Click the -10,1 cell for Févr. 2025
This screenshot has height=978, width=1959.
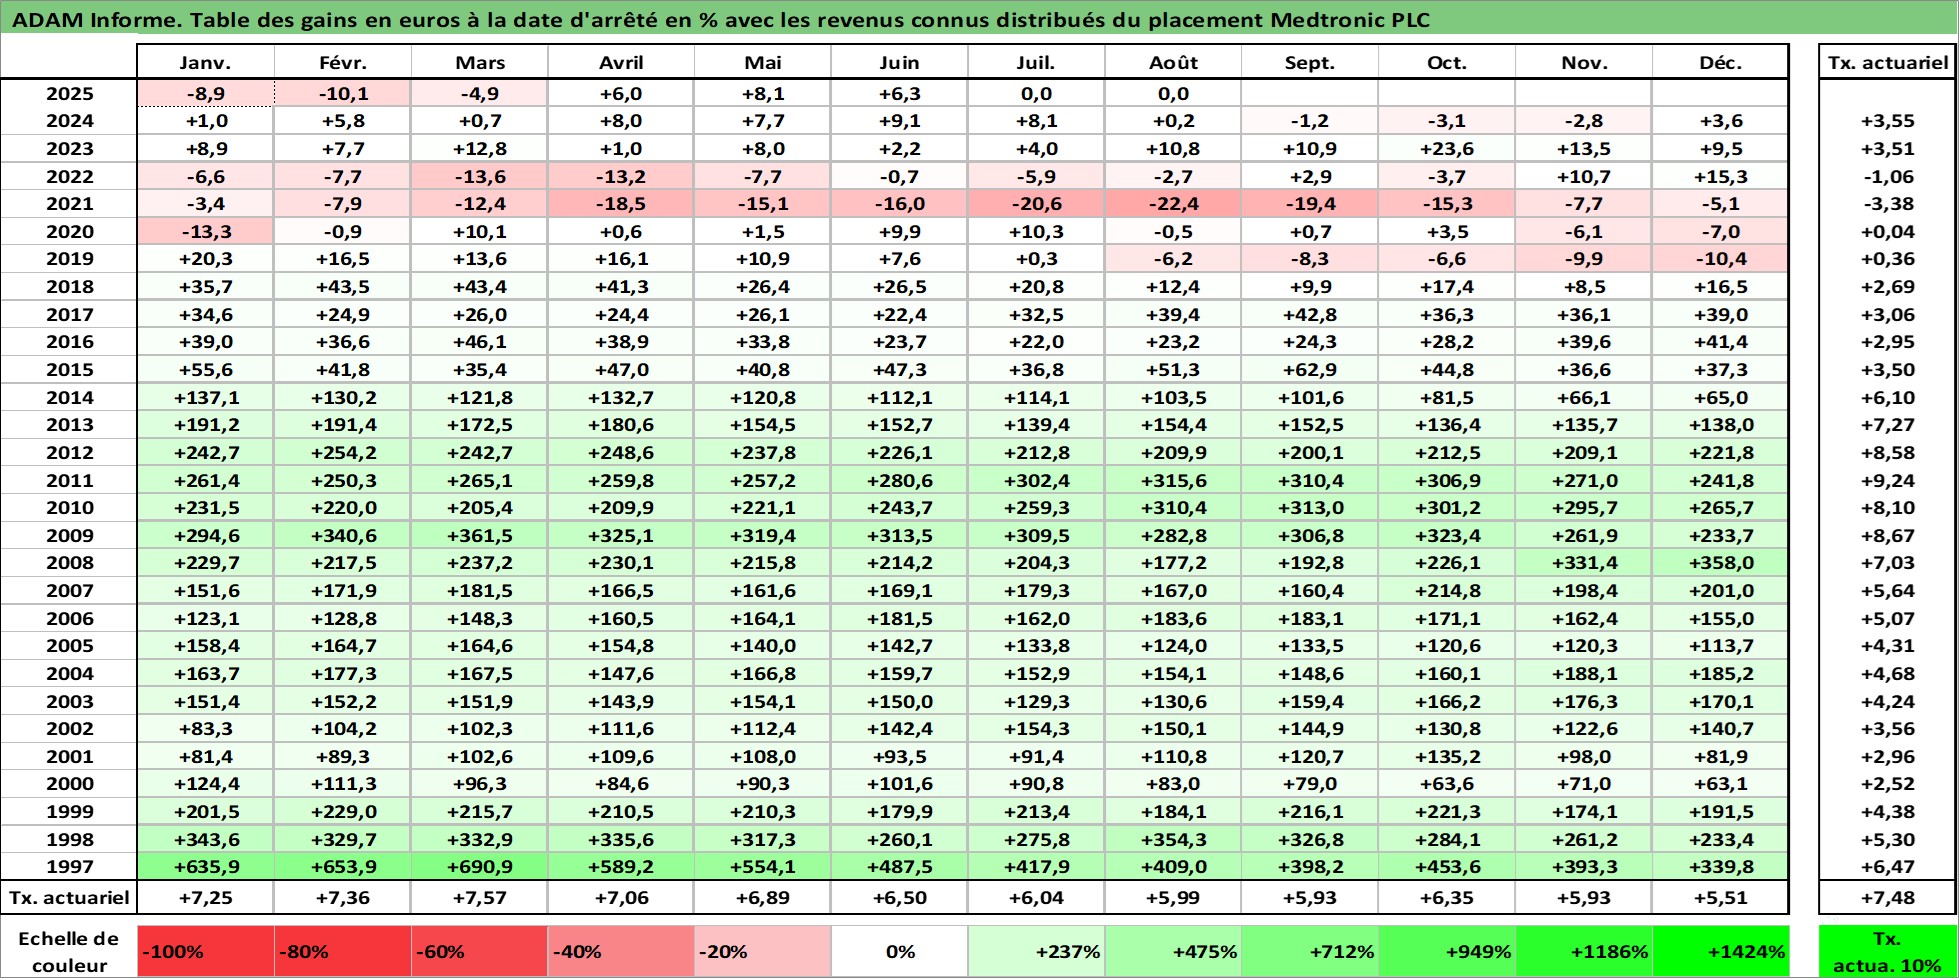pos(342,93)
